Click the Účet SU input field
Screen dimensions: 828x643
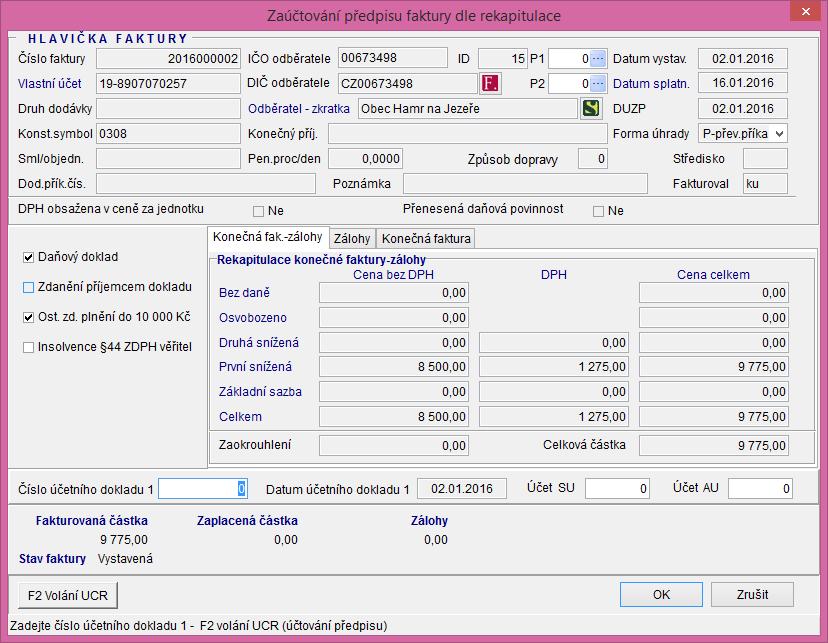pyautogui.click(x=617, y=488)
